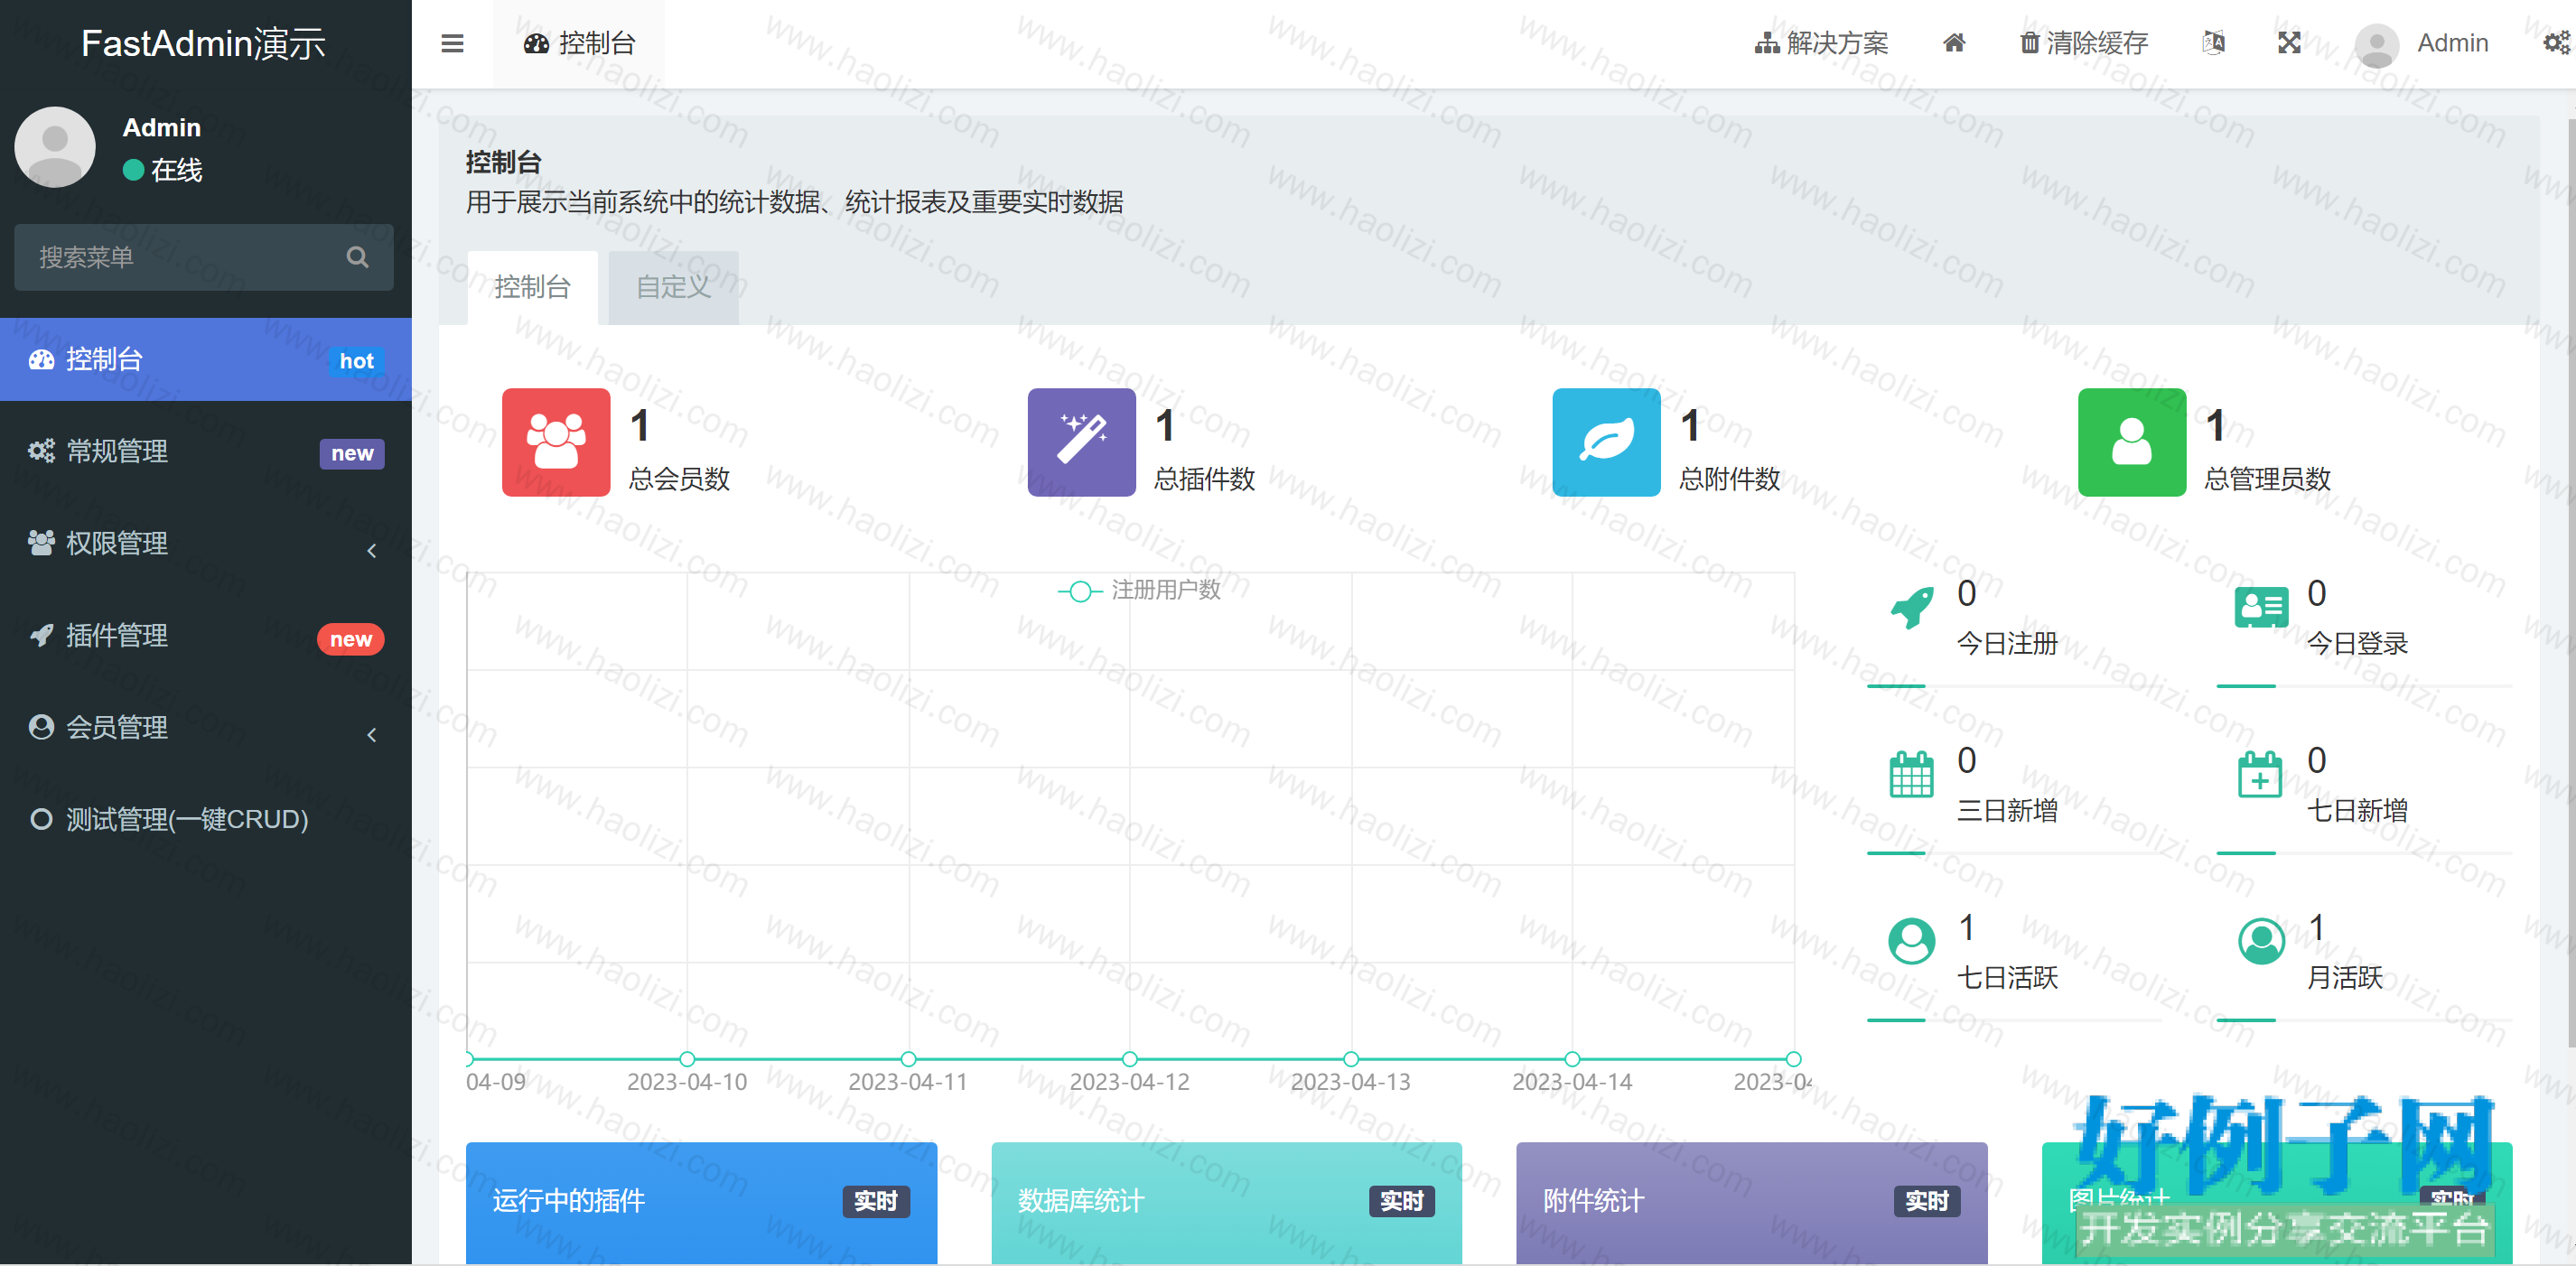Click the Admin name in sidebar profile
The image size is (2576, 1266).
(162, 128)
